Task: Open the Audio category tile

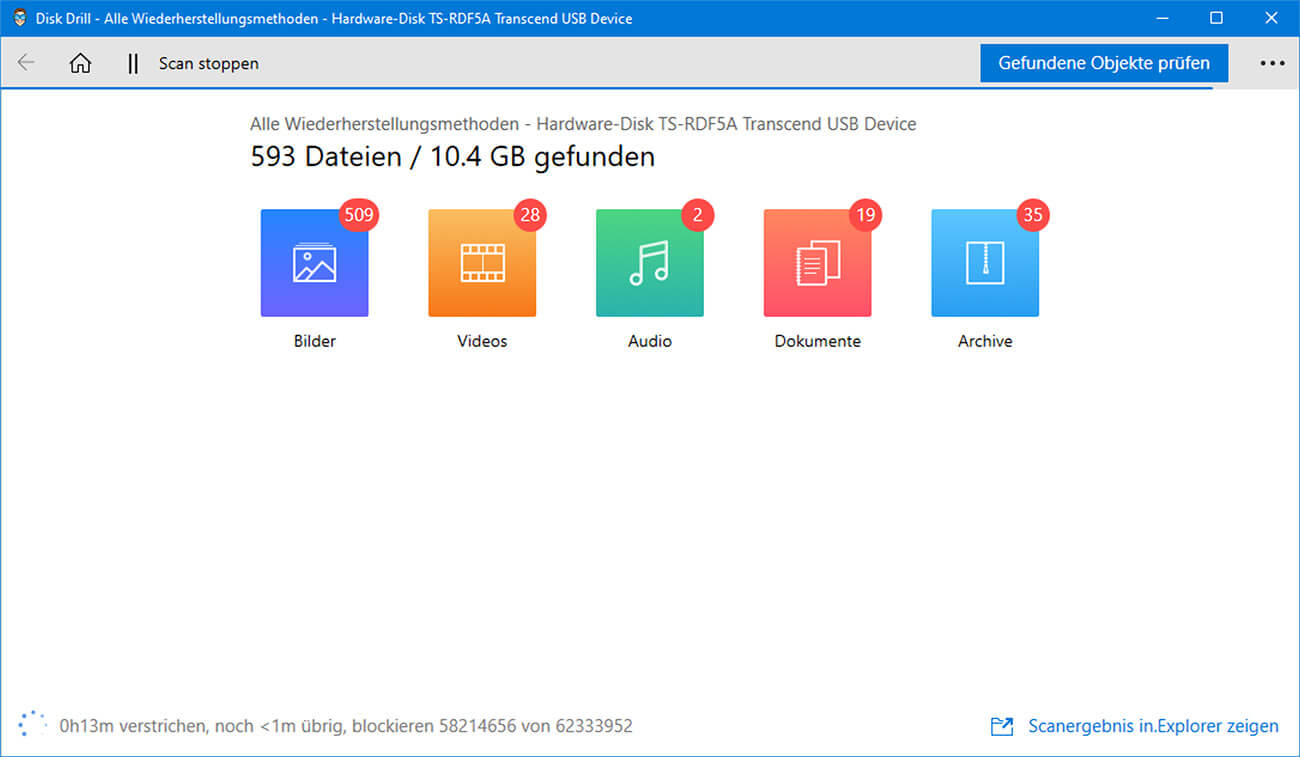Action: tap(650, 263)
